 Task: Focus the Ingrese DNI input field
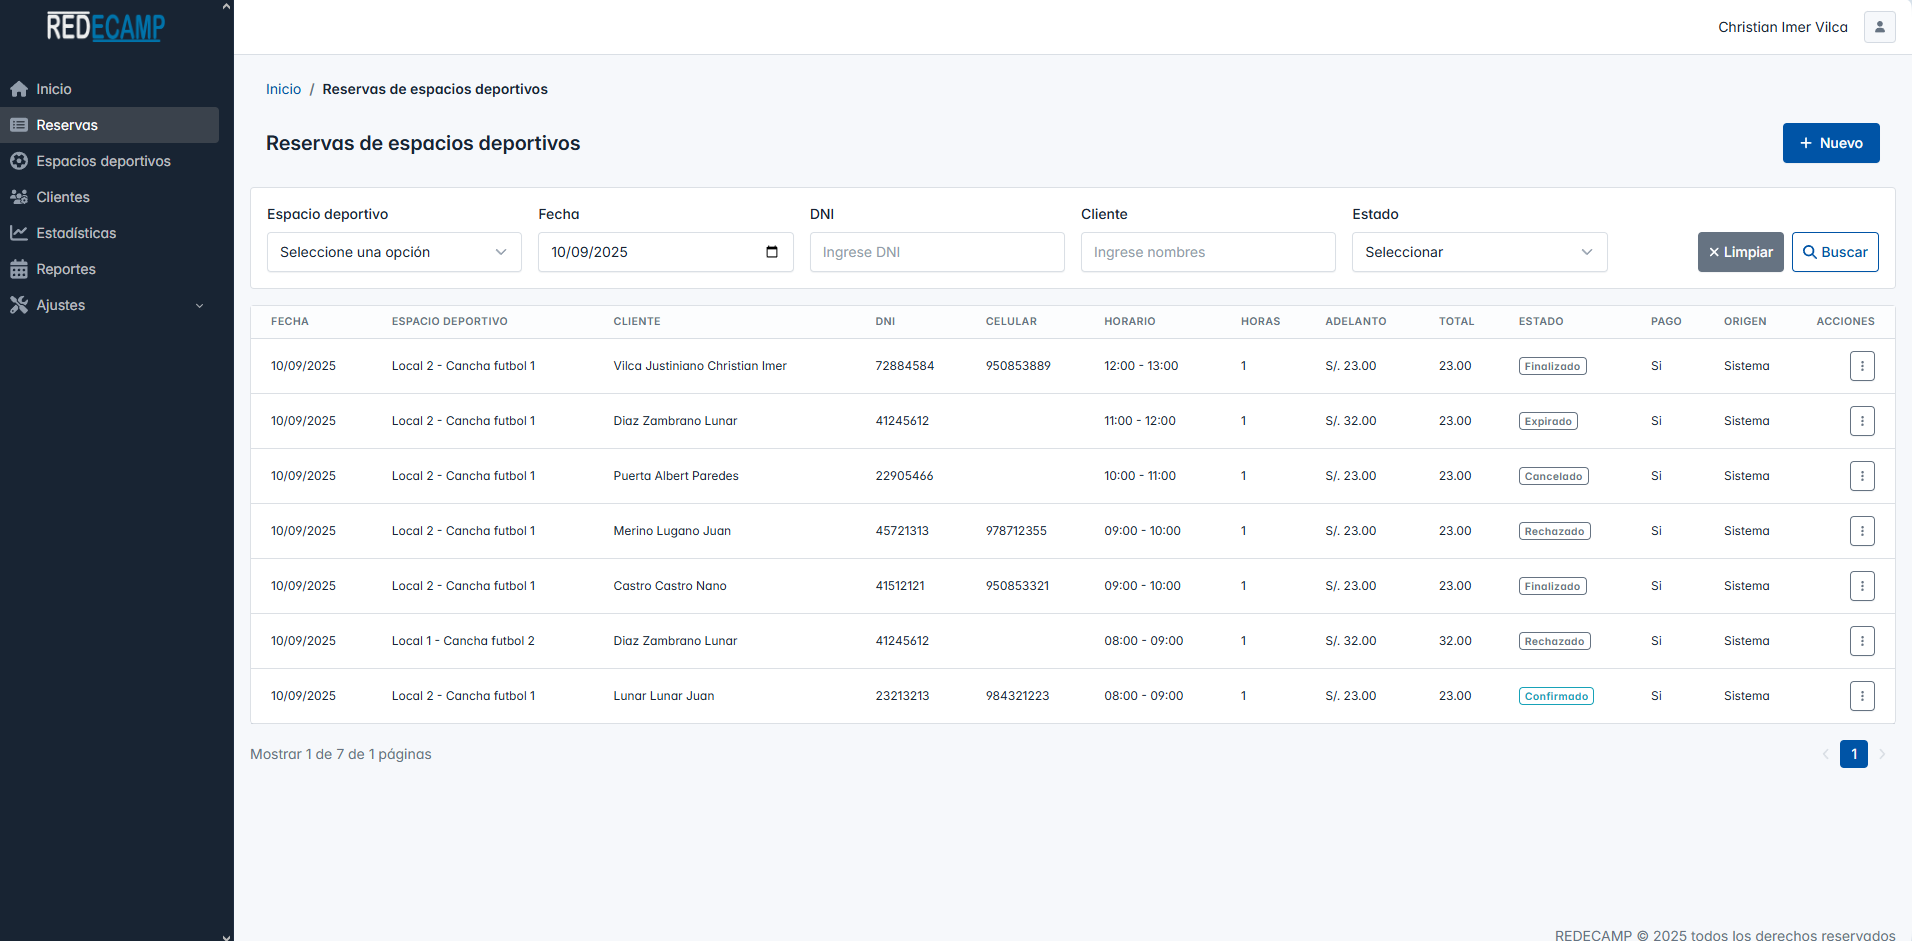936,252
